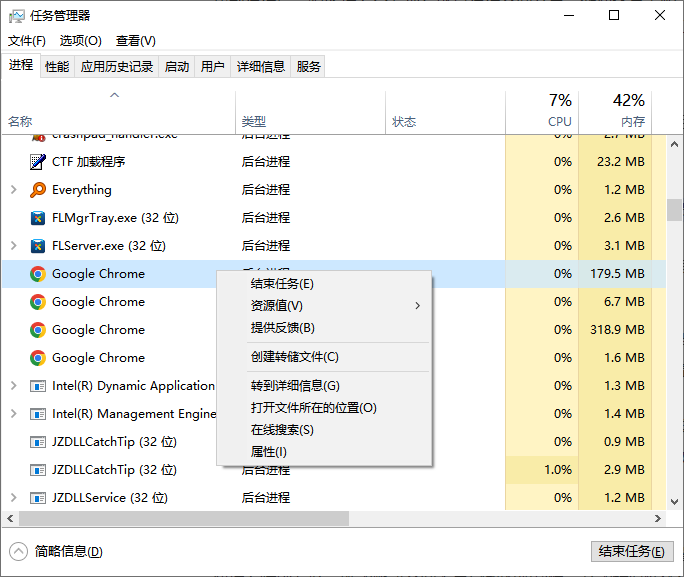Switch to the 详细信息 tab
Screen dimensions: 684x577
[x=261, y=67]
